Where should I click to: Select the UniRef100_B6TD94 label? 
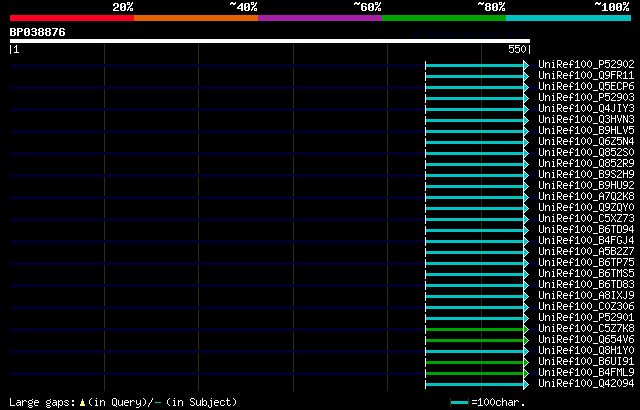pyautogui.click(x=586, y=229)
